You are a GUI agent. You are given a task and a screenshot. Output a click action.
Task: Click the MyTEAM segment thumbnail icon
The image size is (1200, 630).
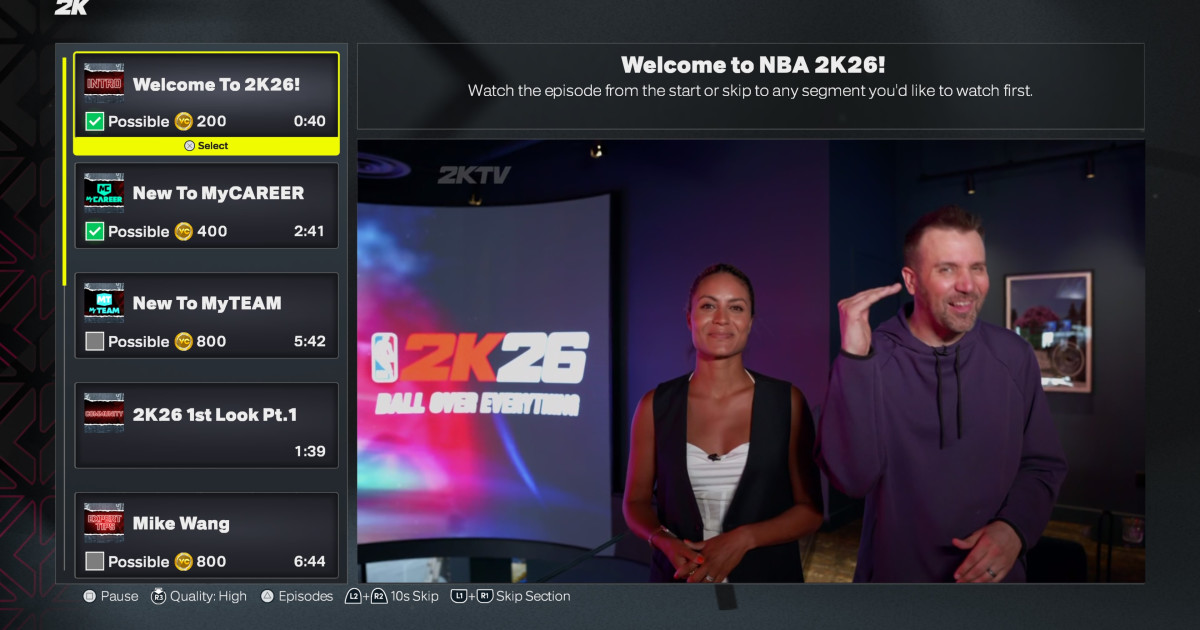click(x=104, y=303)
